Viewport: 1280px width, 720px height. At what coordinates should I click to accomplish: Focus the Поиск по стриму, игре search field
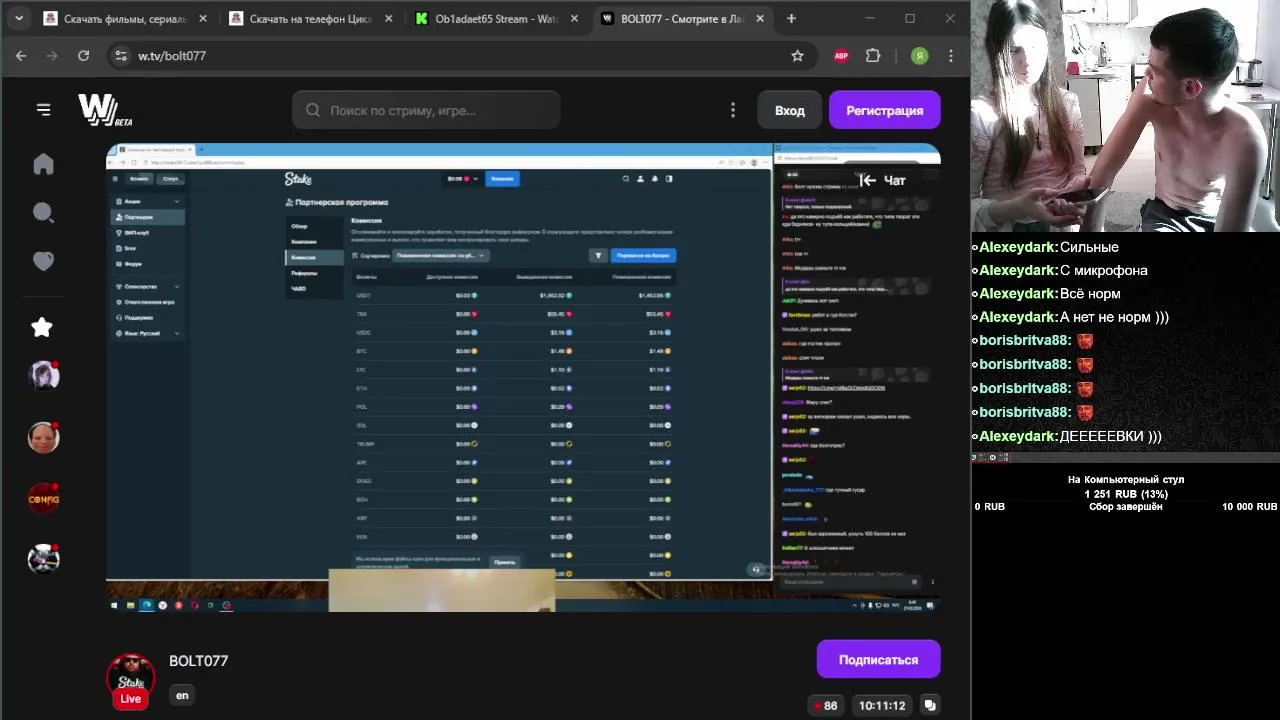click(x=426, y=110)
